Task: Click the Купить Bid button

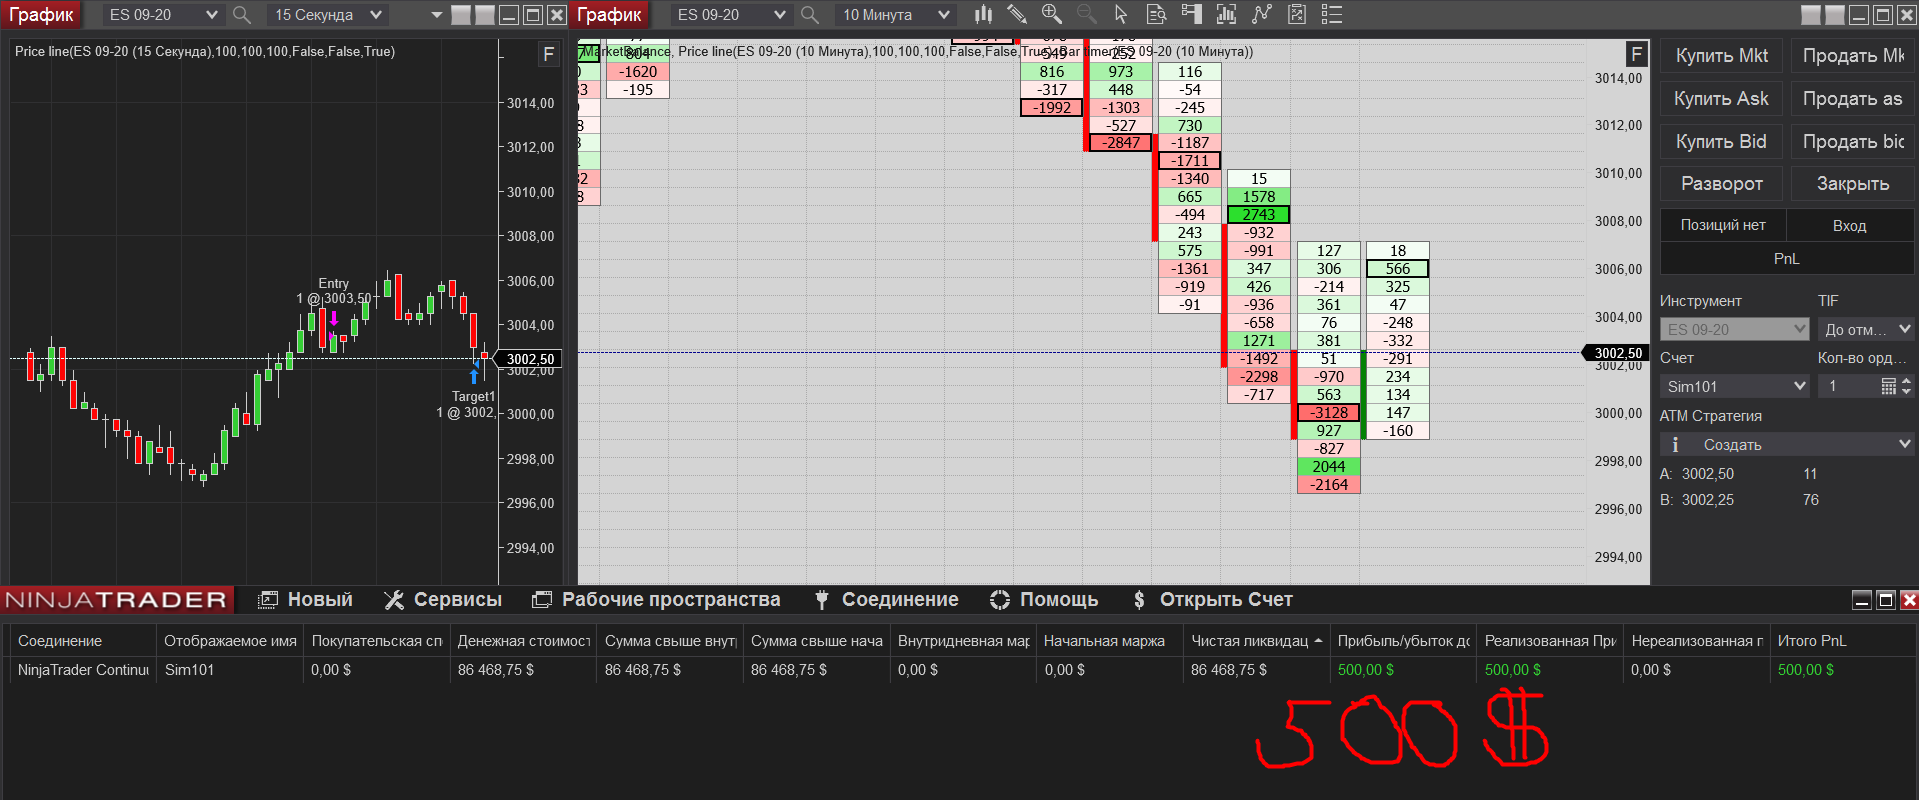Action: pyautogui.click(x=1722, y=142)
